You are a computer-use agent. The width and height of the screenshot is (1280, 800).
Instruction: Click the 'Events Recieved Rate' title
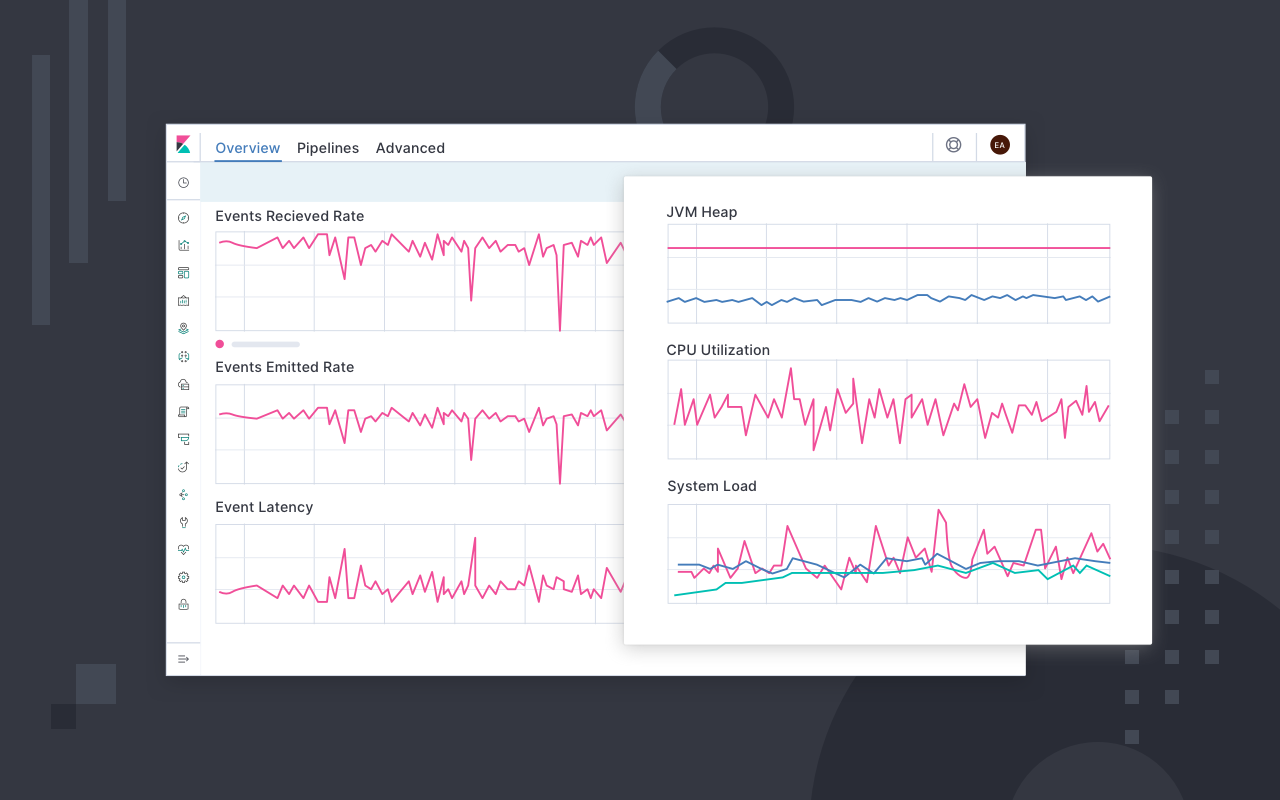(290, 216)
